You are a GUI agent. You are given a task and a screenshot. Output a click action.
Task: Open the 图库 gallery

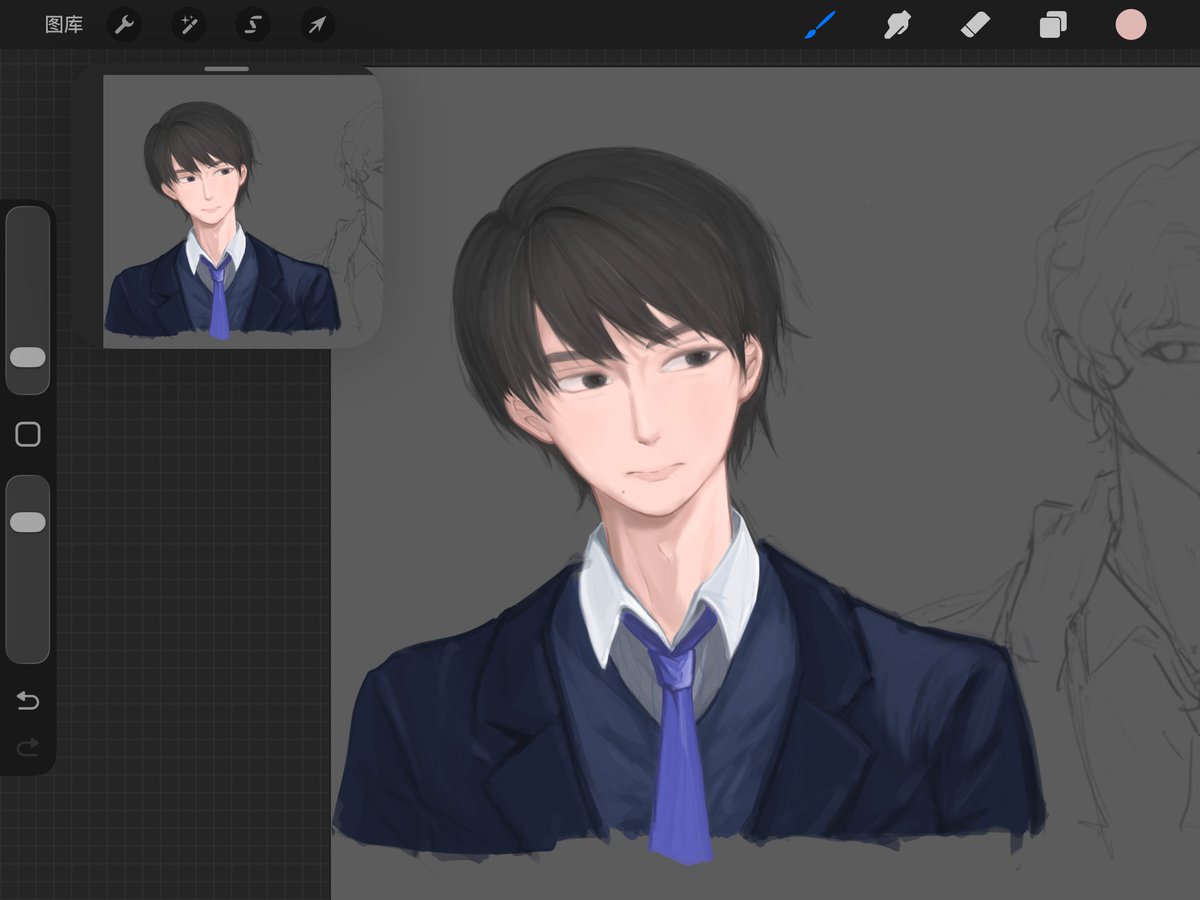point(64,25)
